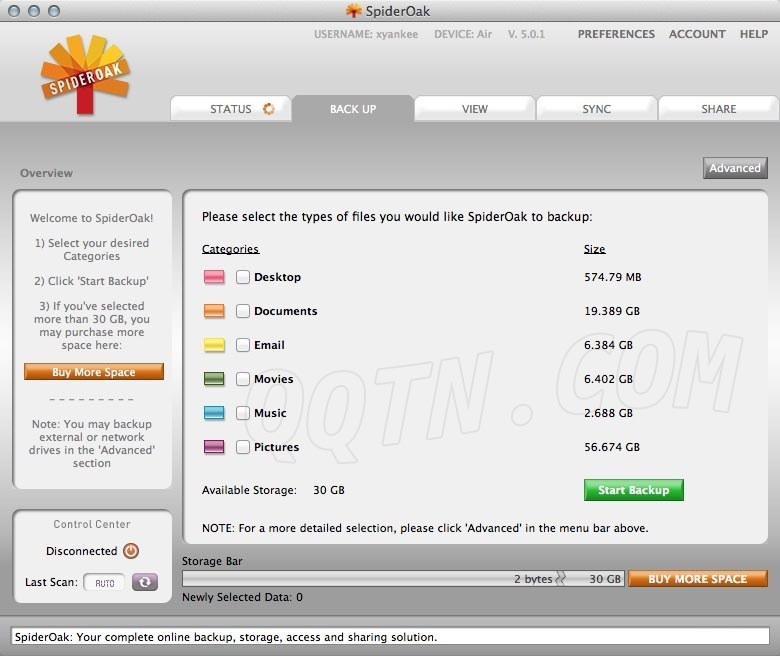Tick the Pictures checkbox
Viewport: 780px width, 656px height.
tap(243, 447)
